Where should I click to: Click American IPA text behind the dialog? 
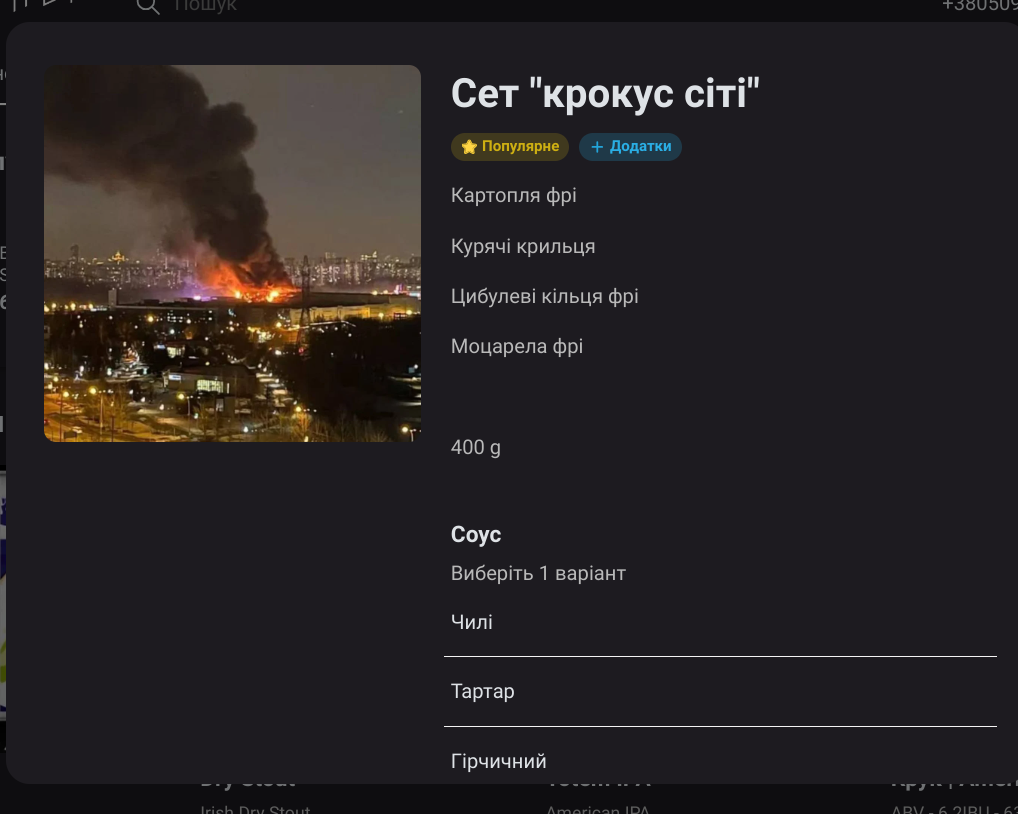tap(597, 809)
